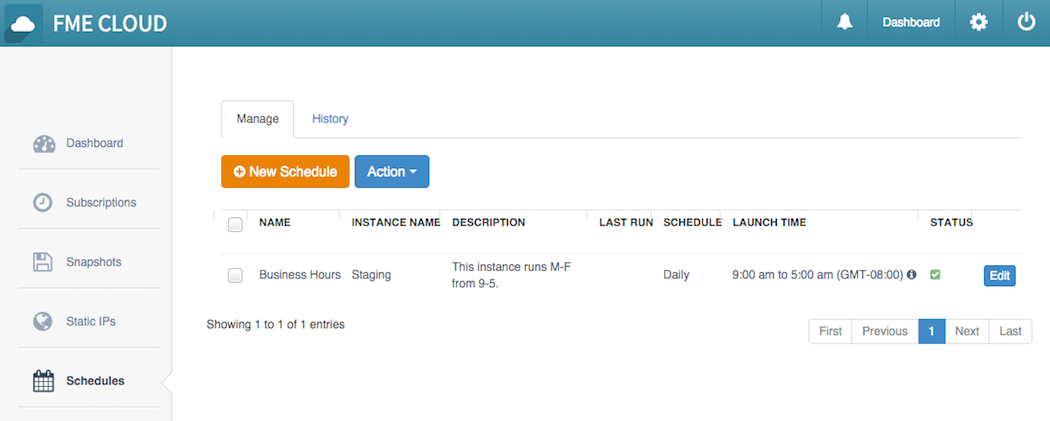Click the 'Business Hours' name cell

click(300, 274)
